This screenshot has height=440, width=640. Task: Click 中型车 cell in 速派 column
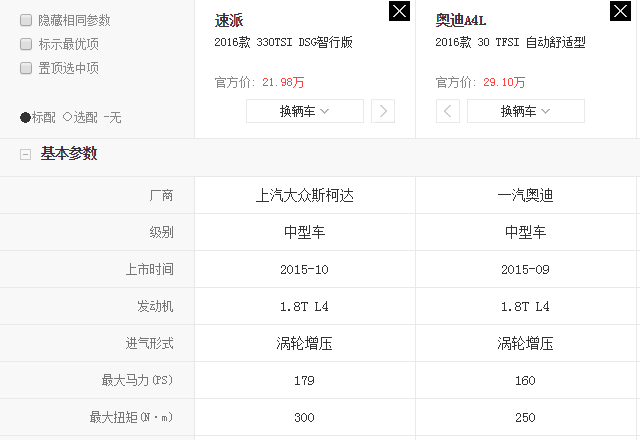pos(304,232)
